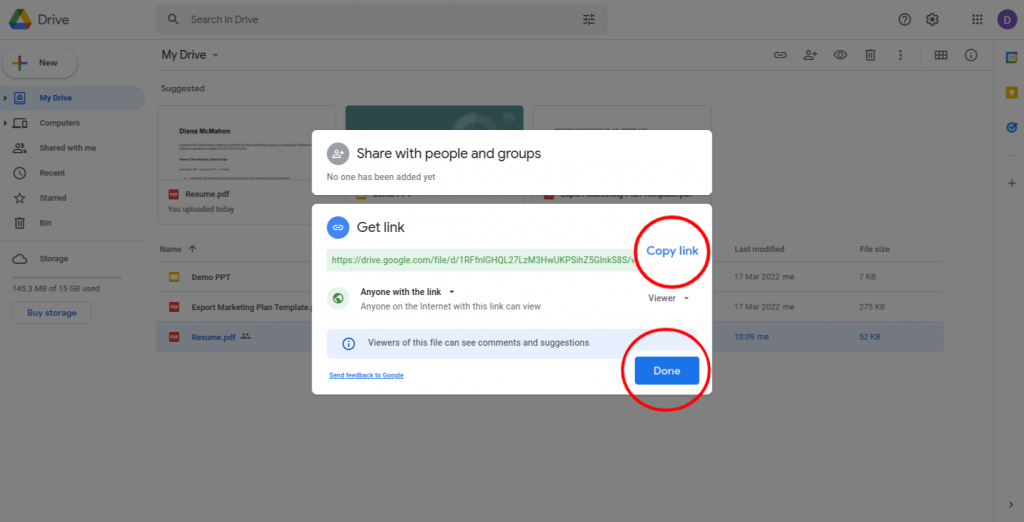Click the share add-person toolbar icon
The height and width of the screenshot is (522, 1024).
click(810, 55)
